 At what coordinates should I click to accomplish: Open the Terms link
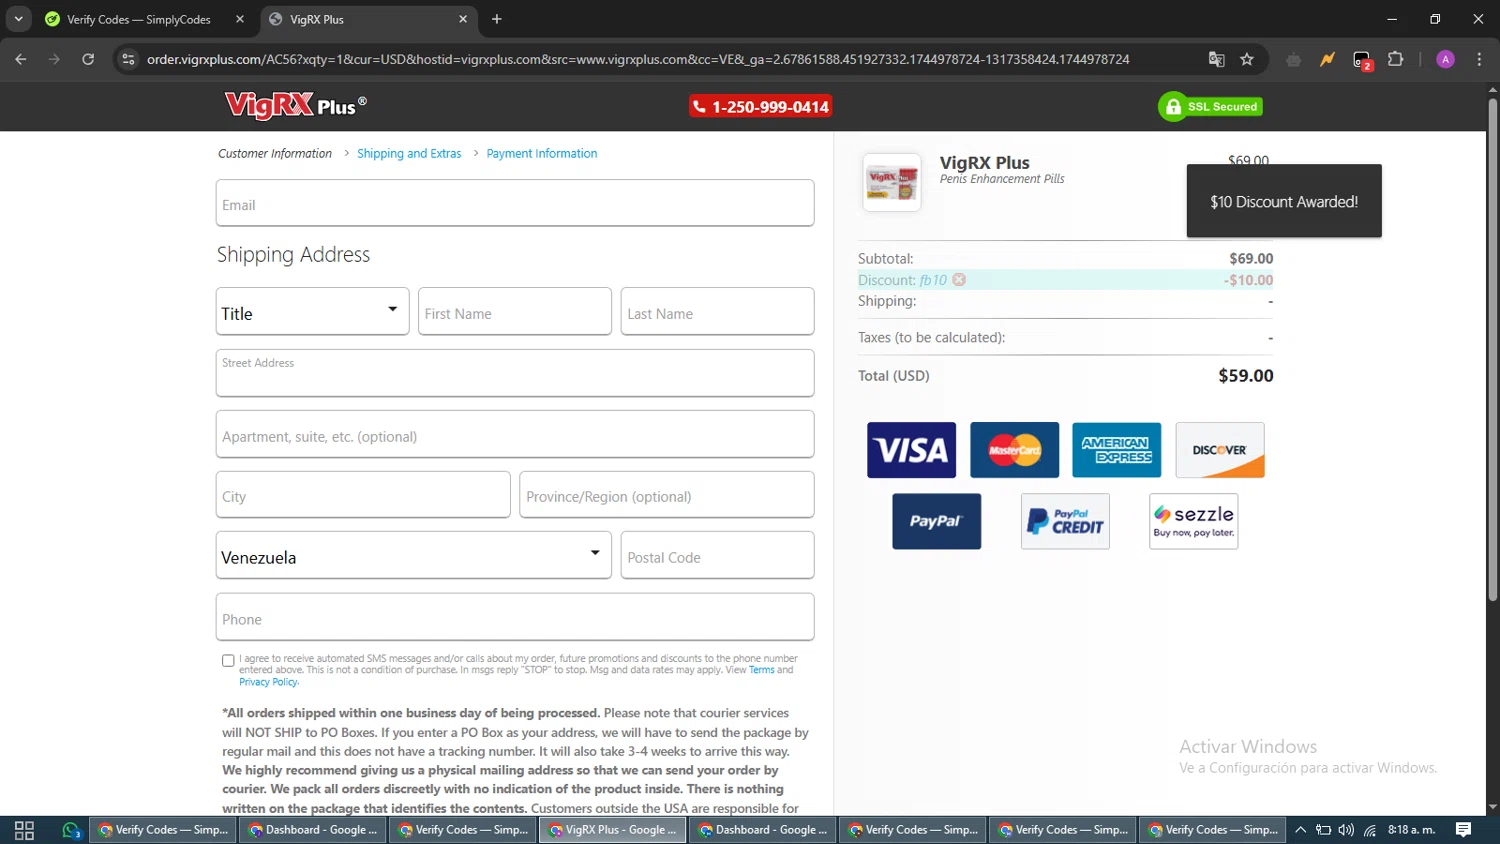pos(762,670)
